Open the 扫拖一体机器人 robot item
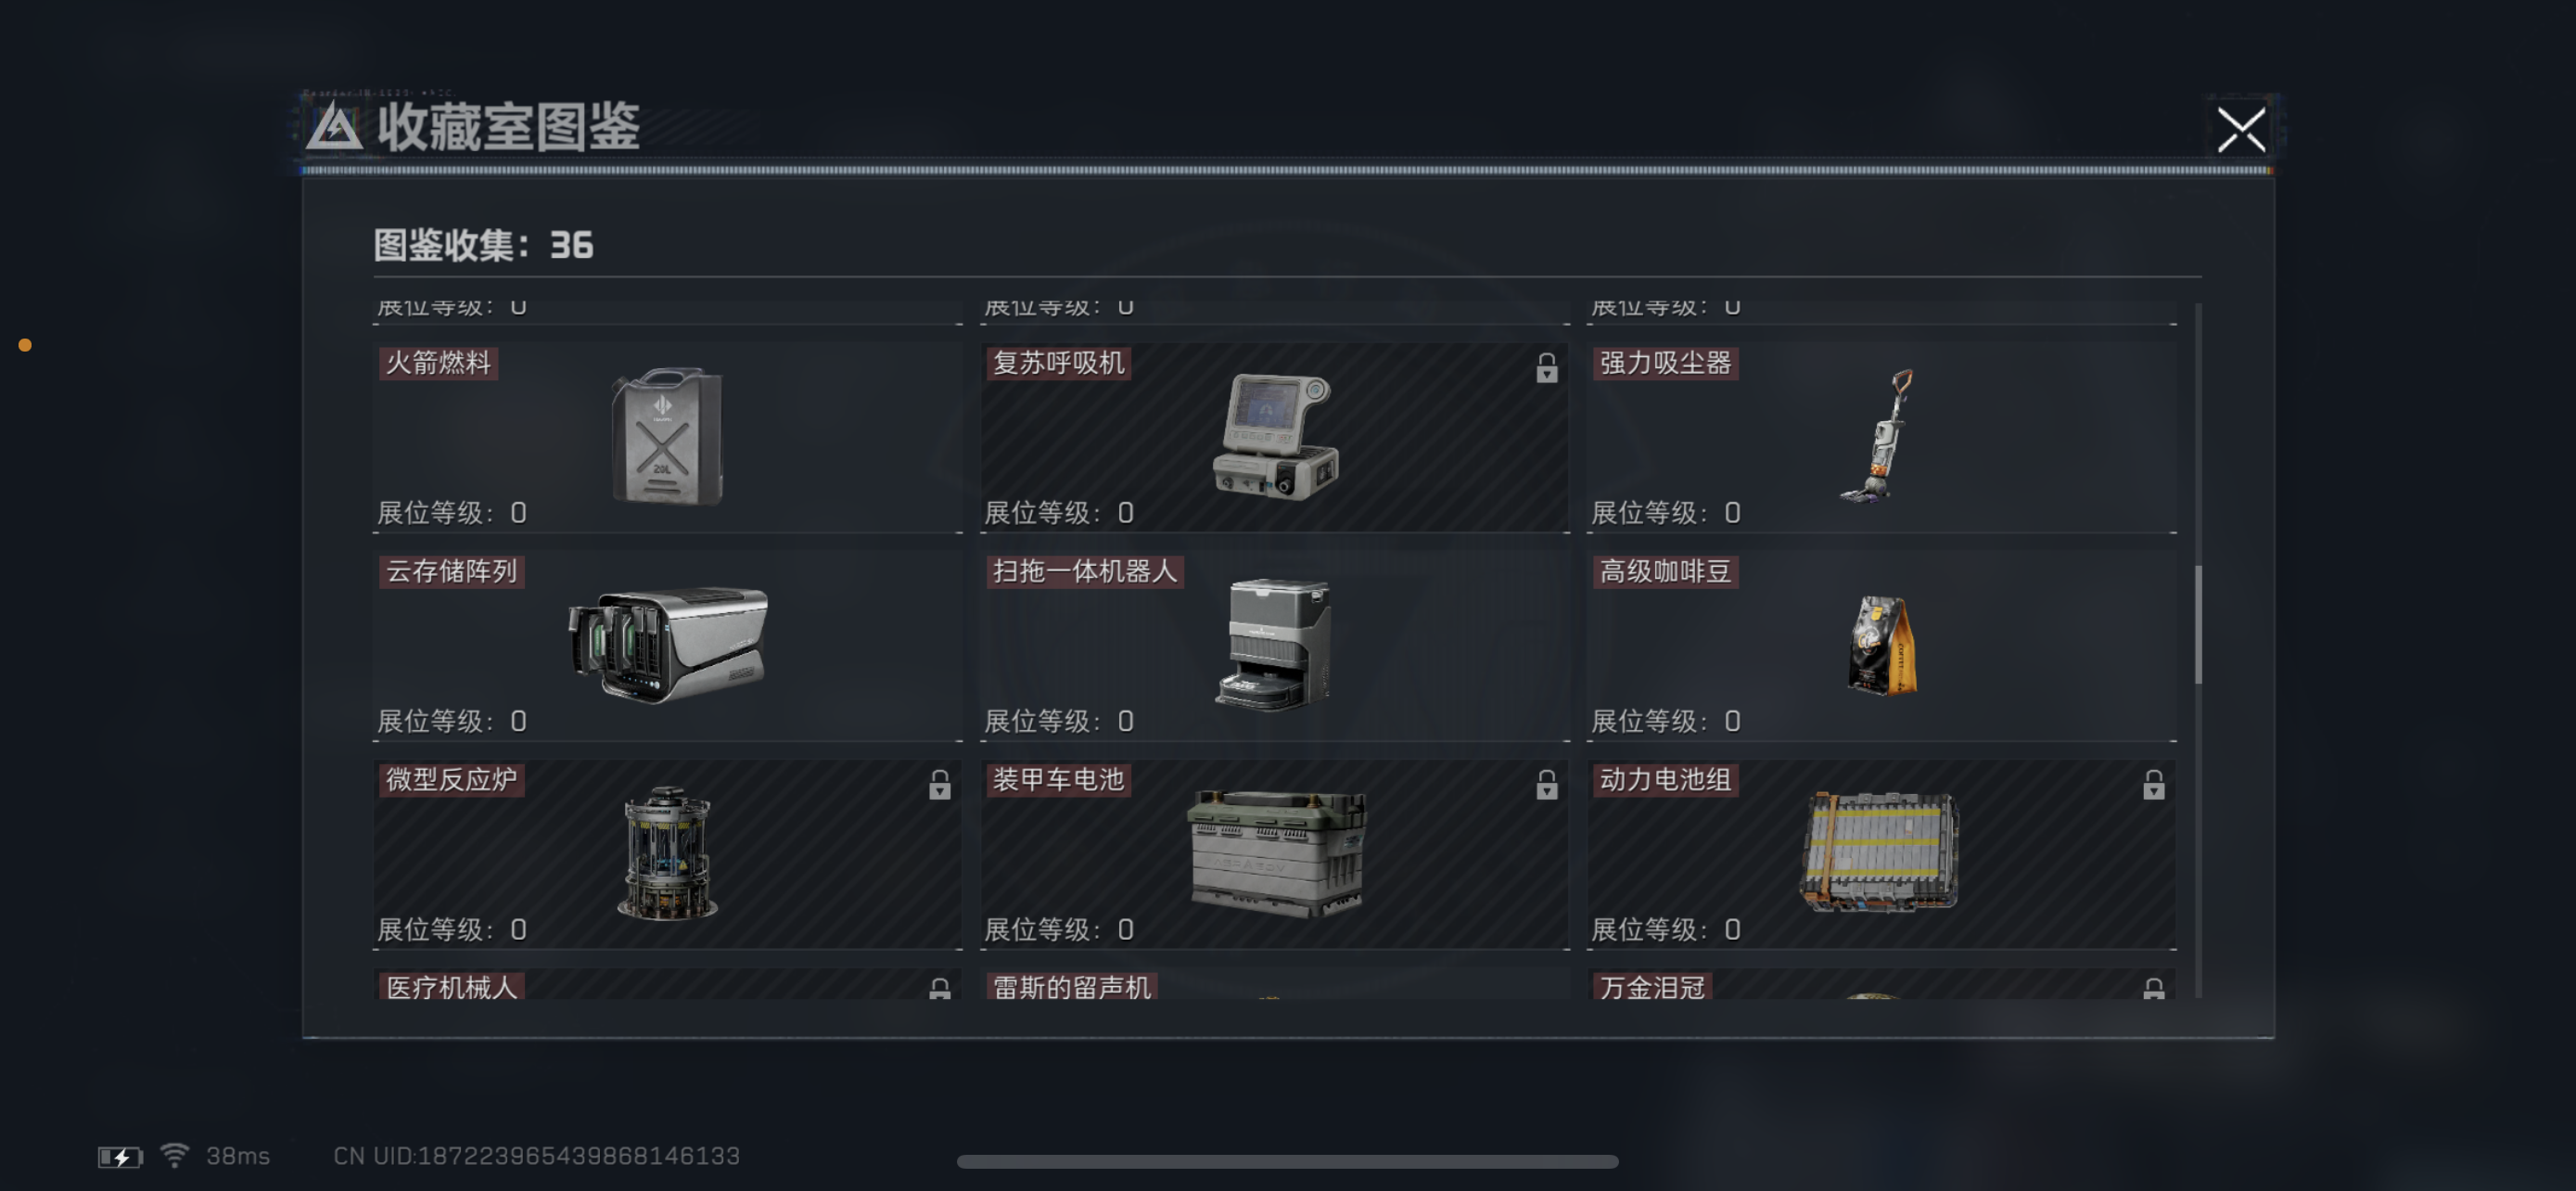This screenshot has width=2576, height=1191. (1274, 644)
